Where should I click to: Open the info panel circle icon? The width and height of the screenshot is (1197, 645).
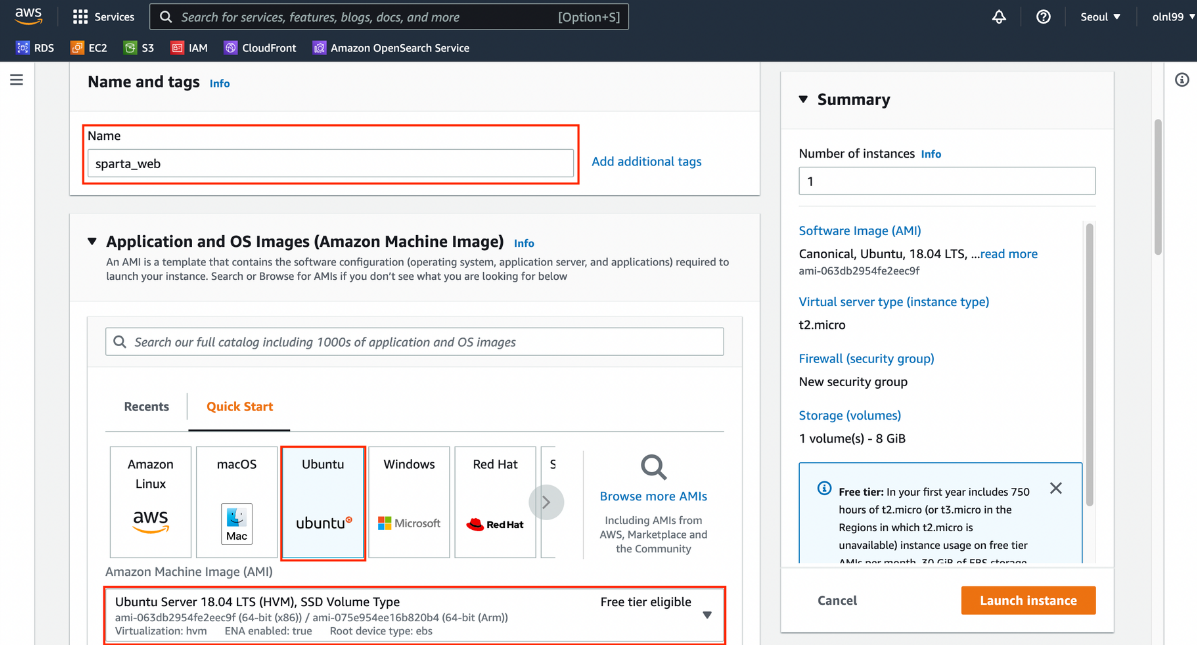tap(1182, 80)
